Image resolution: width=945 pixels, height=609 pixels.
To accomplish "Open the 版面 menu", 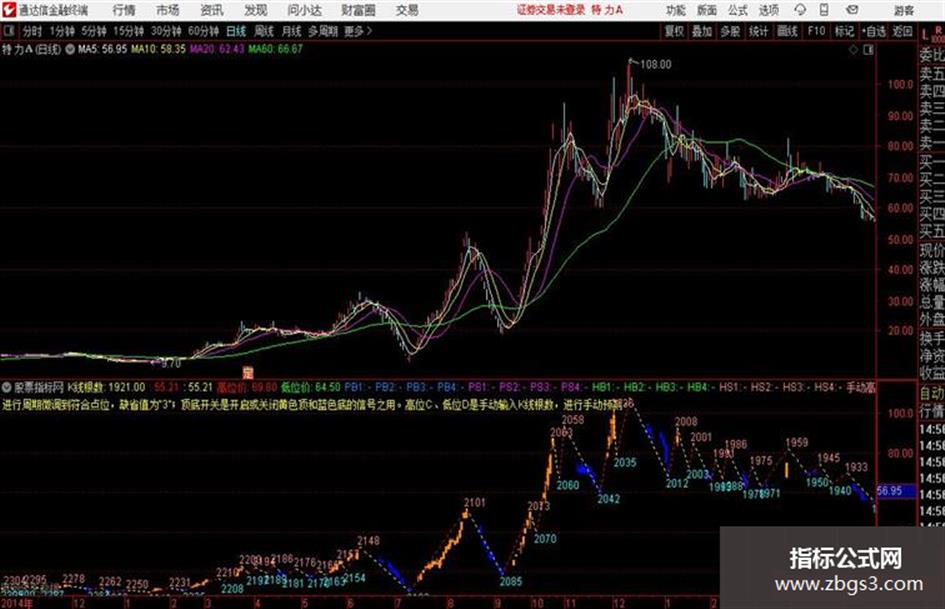I will coord(707,10).
